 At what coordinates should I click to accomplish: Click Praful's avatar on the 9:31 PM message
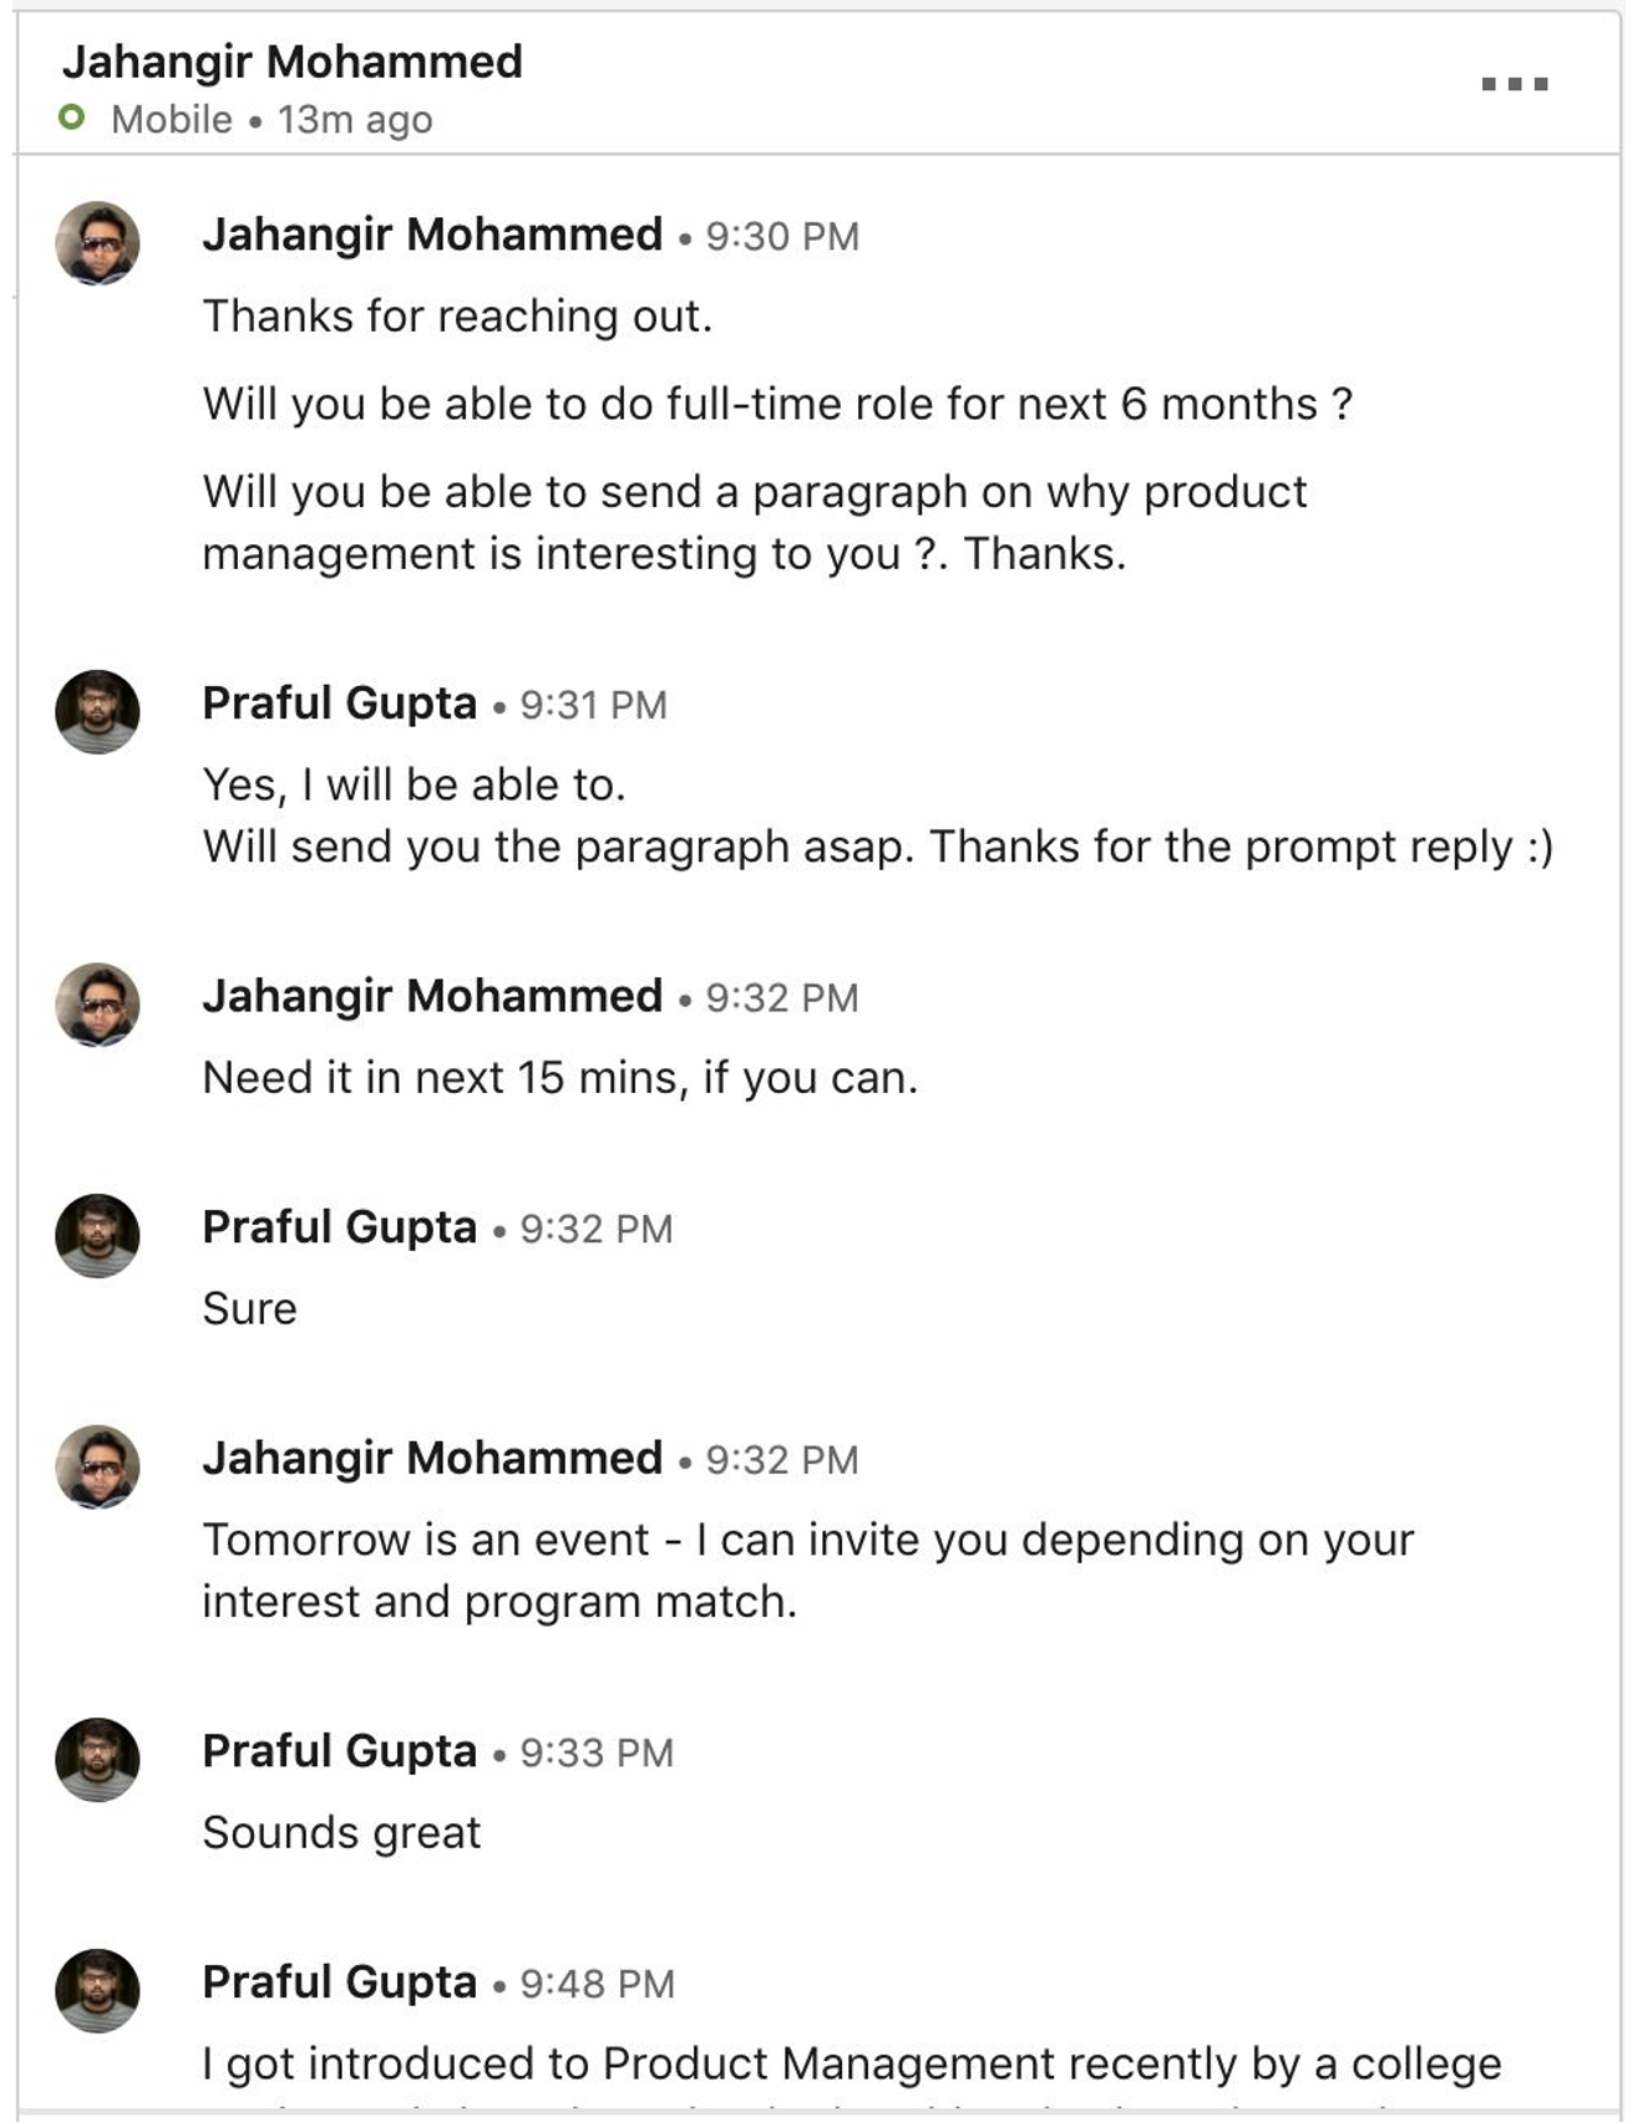(x=97, y=711)
